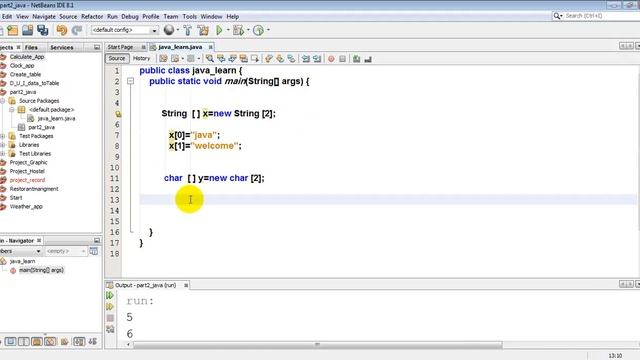
Task: Re-run green arrows icon in Output panel
Action: point(110,295)
